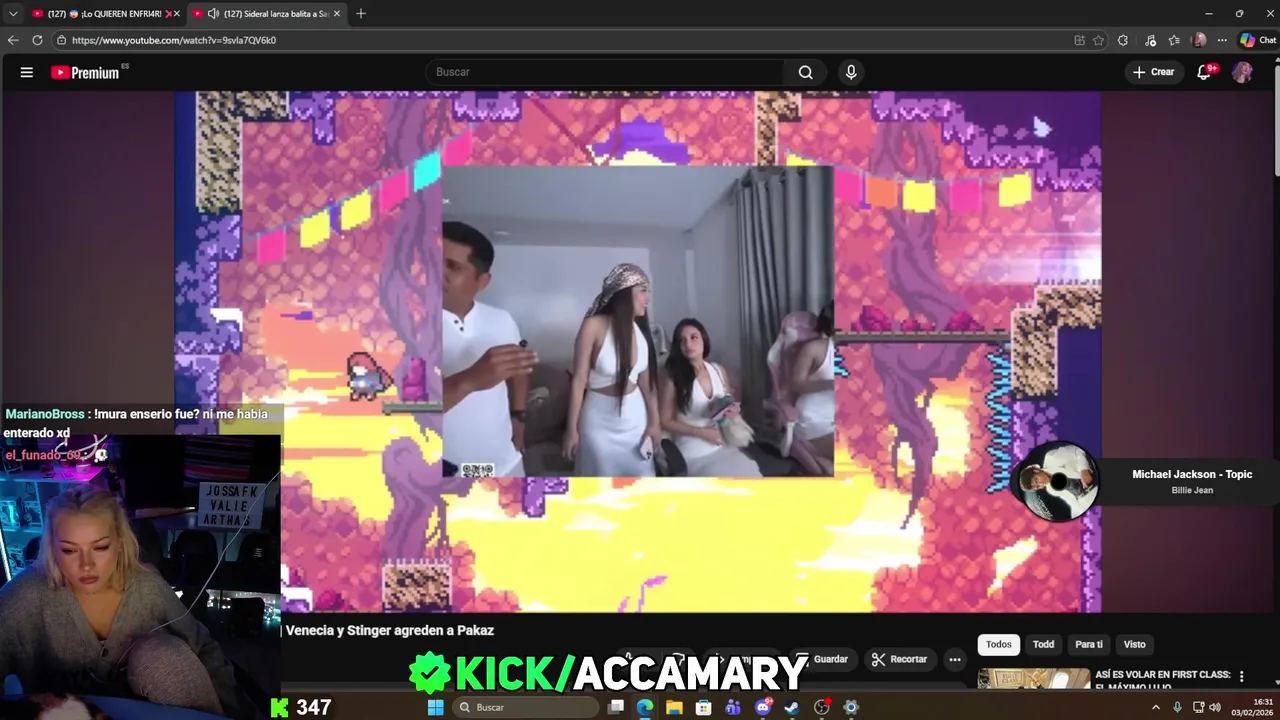Screen dimensions: 1280x720
Task: Click the YouTube search magnifier button
Action: click(805, 72)
